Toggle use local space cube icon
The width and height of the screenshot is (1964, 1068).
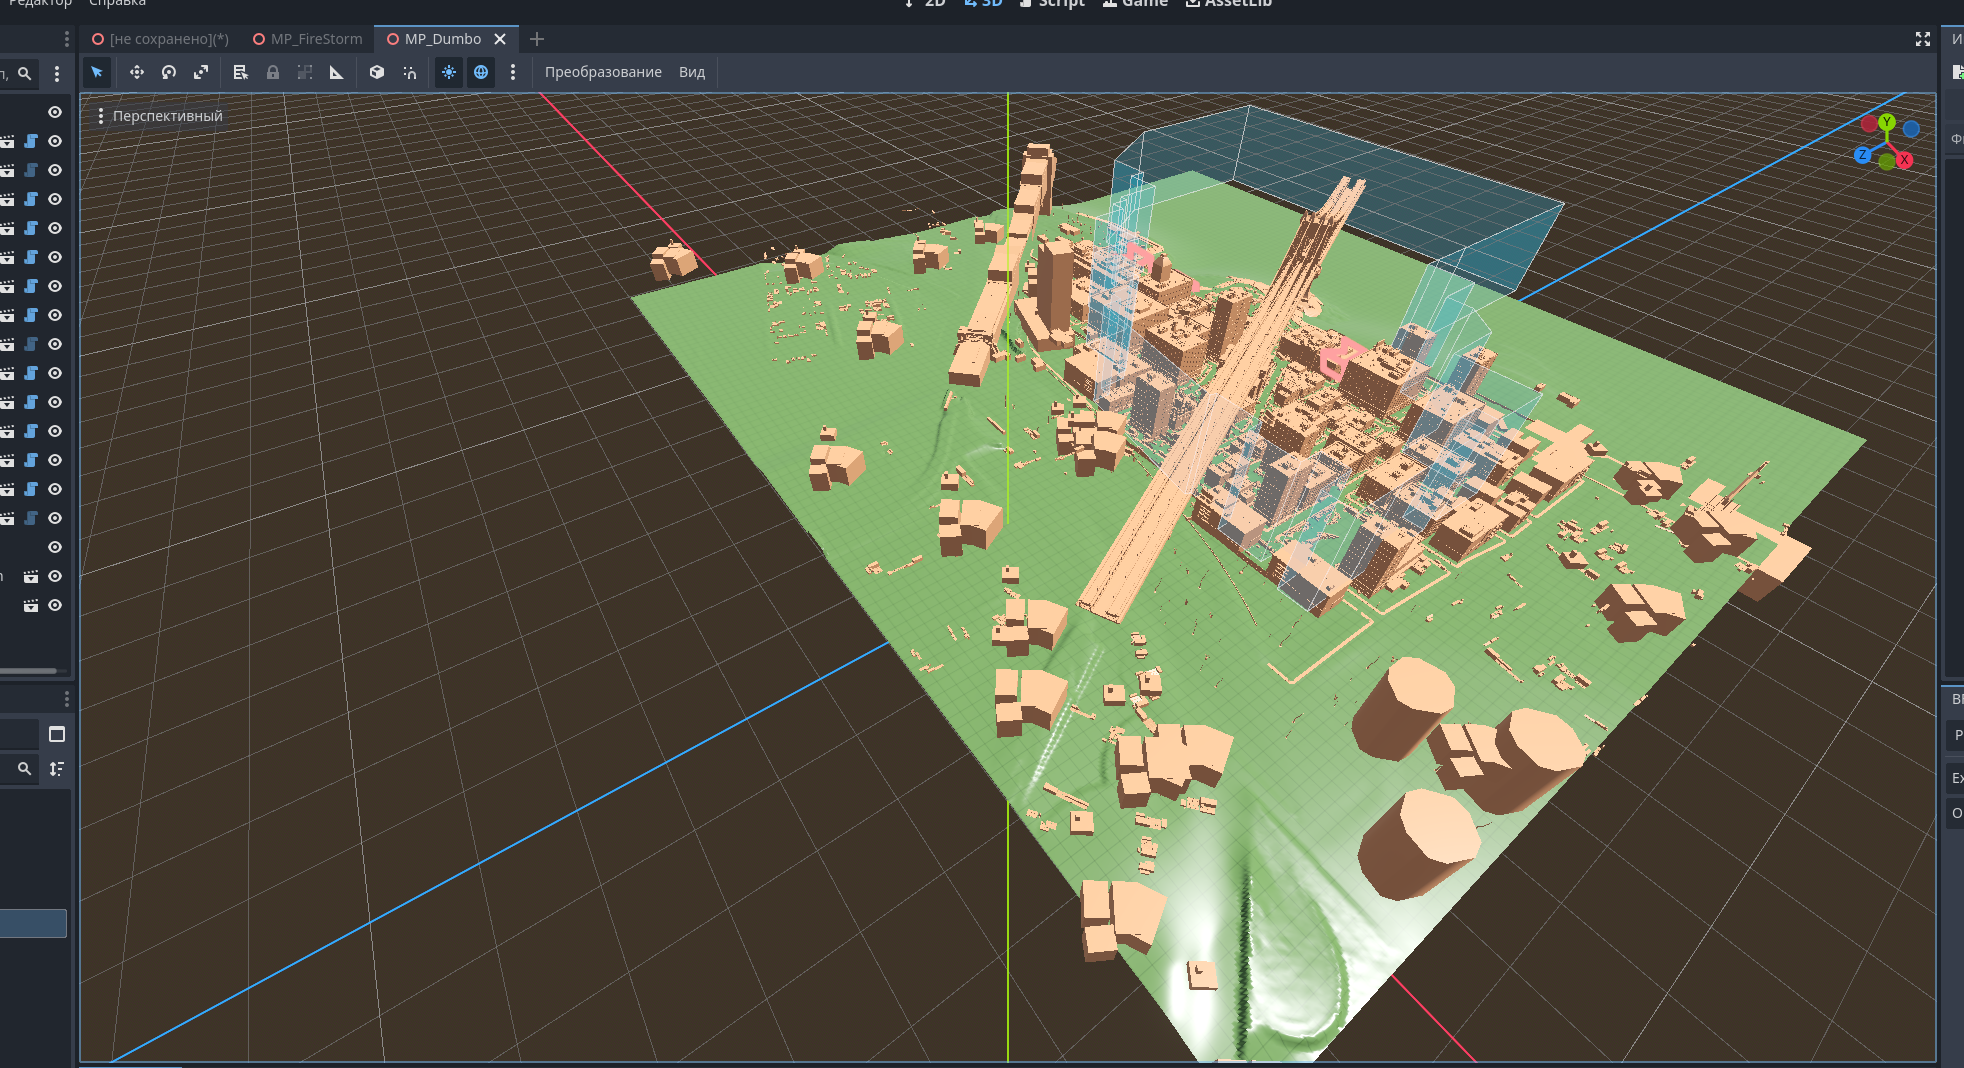pos(377,72)
